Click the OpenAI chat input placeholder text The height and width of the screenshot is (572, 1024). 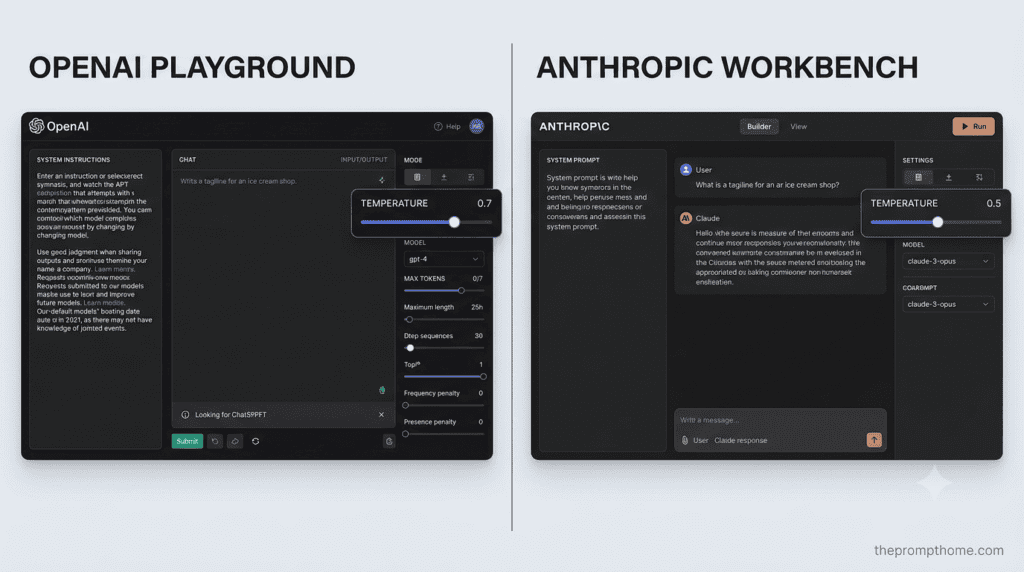click(x=238, y=181)
